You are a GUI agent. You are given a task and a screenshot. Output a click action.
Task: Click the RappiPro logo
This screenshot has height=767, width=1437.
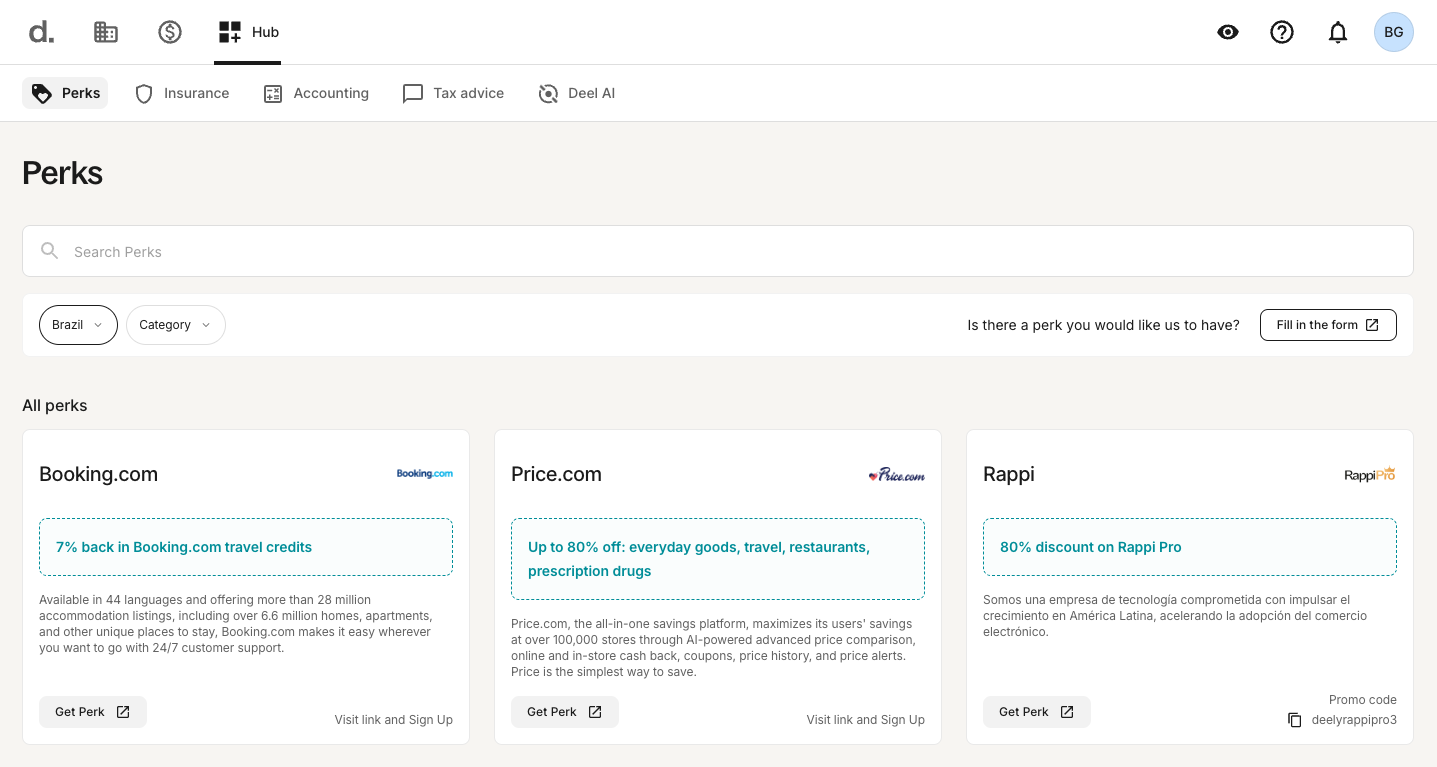pos(1369,474)
